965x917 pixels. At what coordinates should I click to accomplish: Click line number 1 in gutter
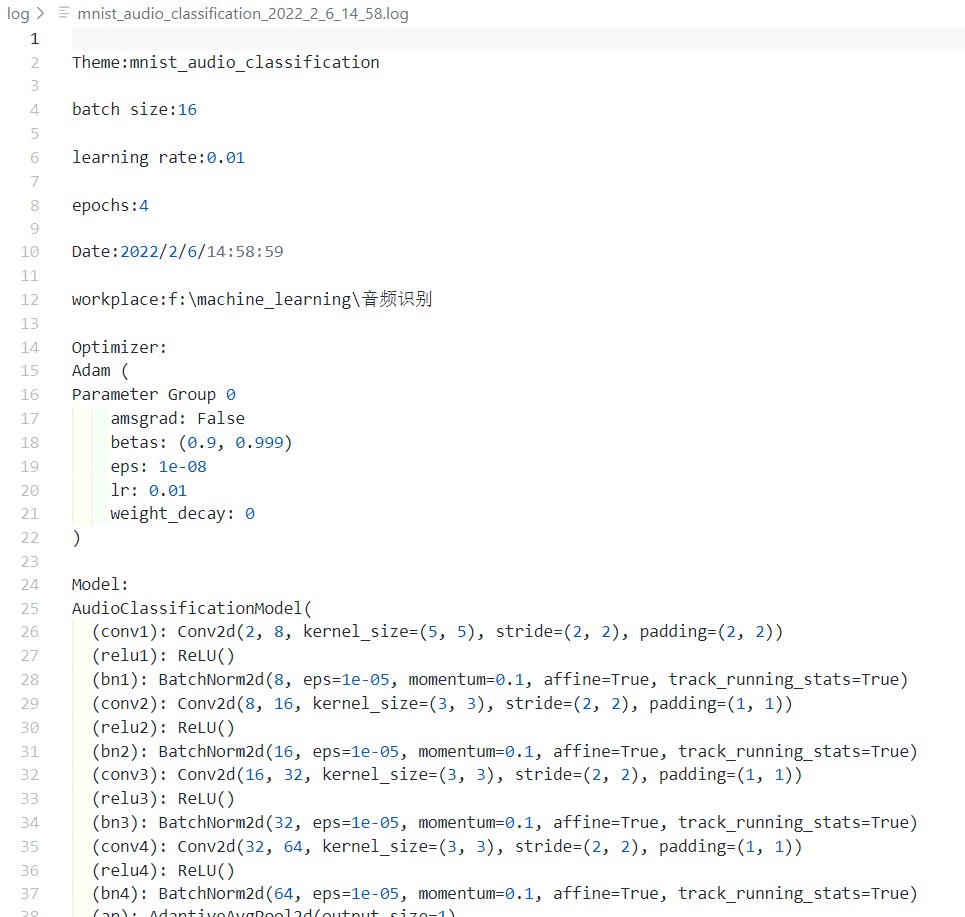(x=34, y=39)
